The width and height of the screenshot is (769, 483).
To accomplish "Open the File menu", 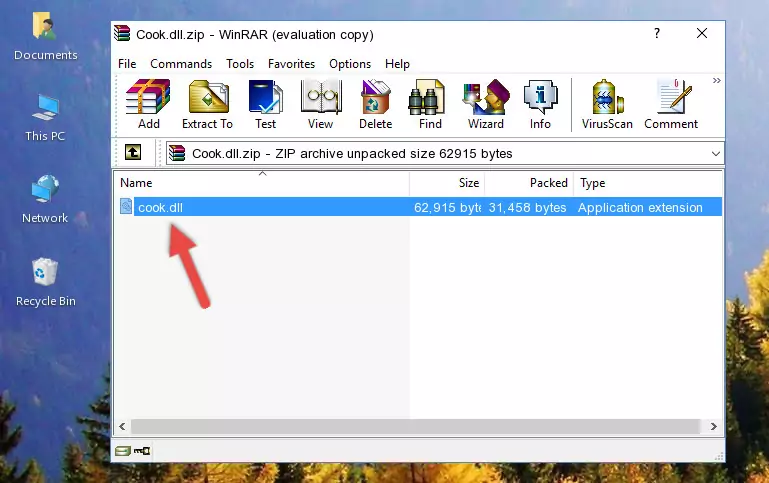I will 127,64.
